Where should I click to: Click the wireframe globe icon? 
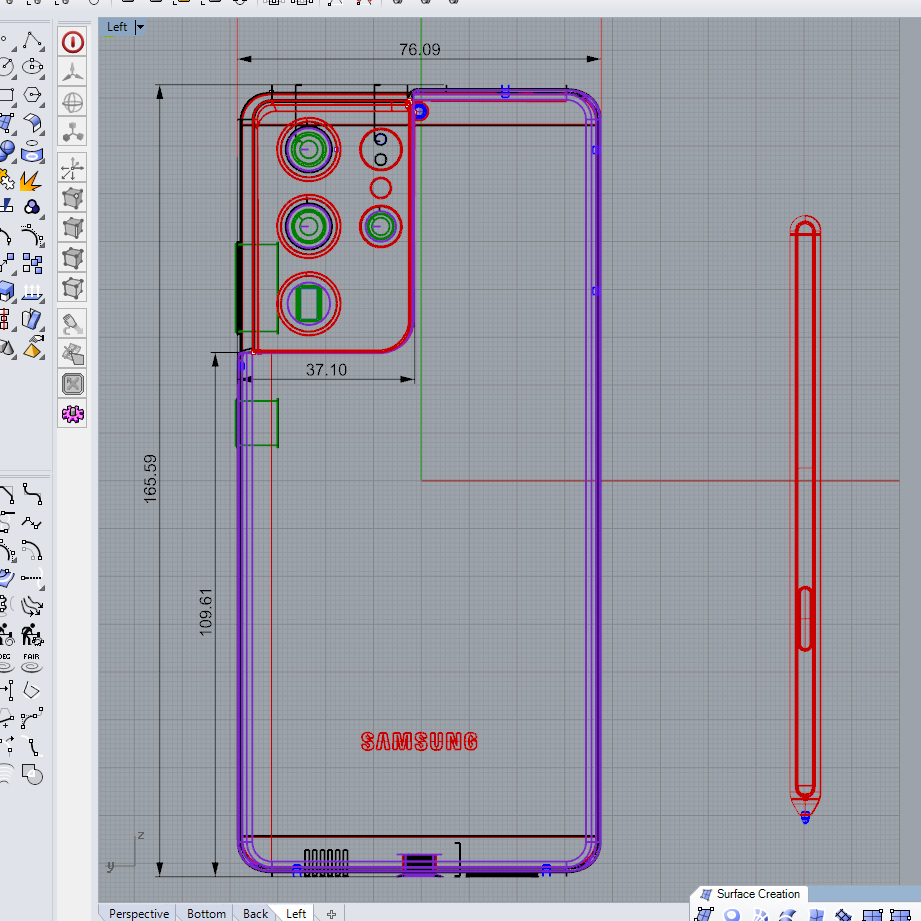click(73, 102)
